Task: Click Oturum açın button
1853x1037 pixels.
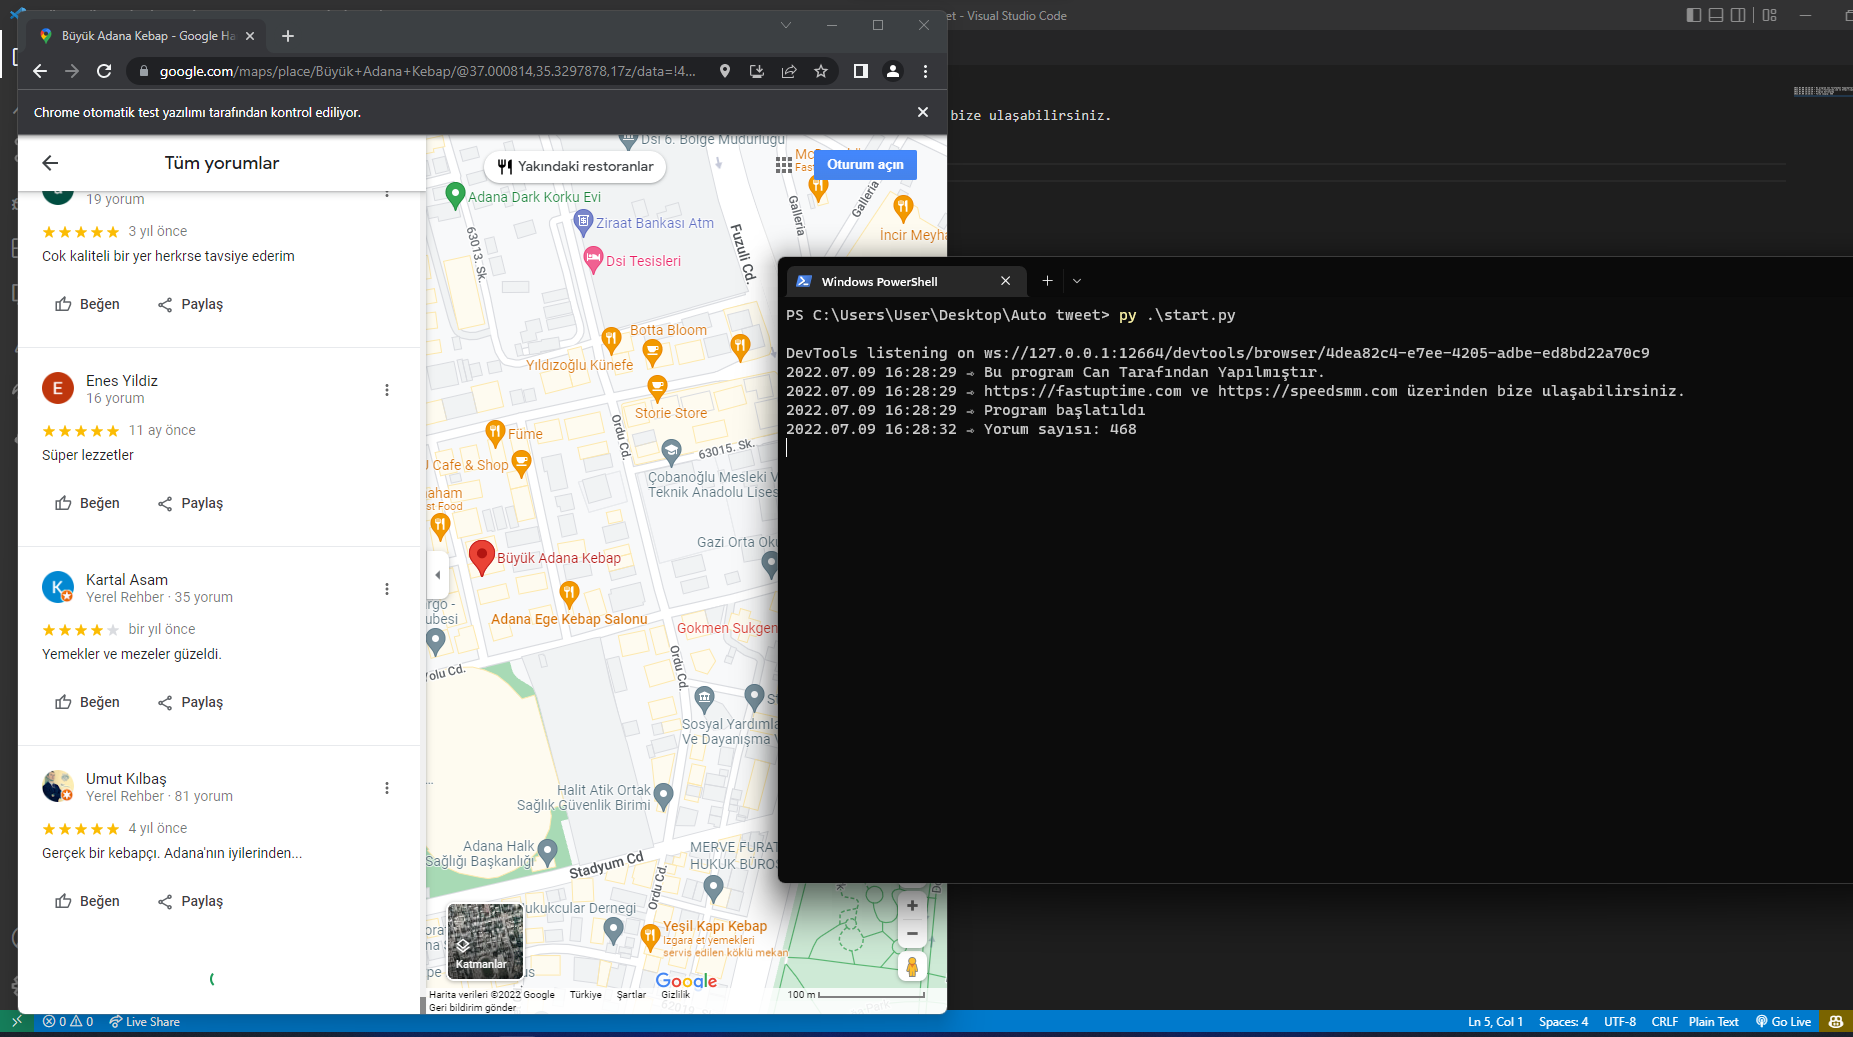Action: [865, 165]
